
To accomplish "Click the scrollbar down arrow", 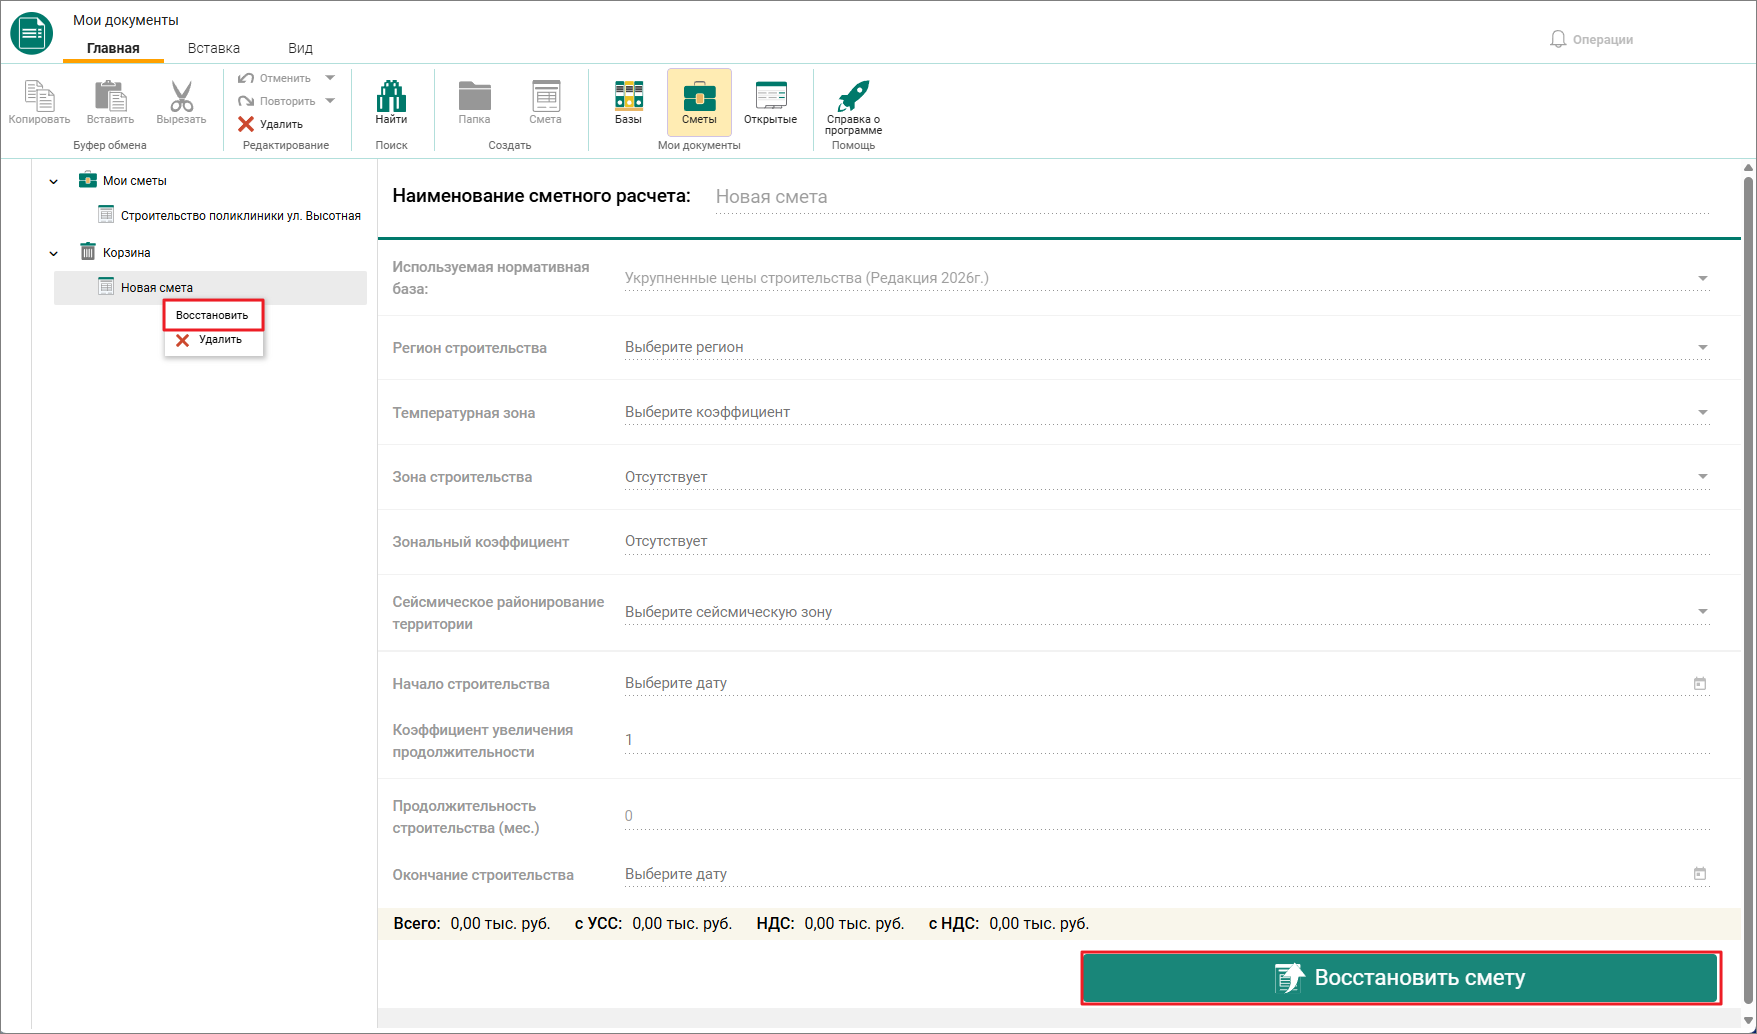I will point(1748,1021).
